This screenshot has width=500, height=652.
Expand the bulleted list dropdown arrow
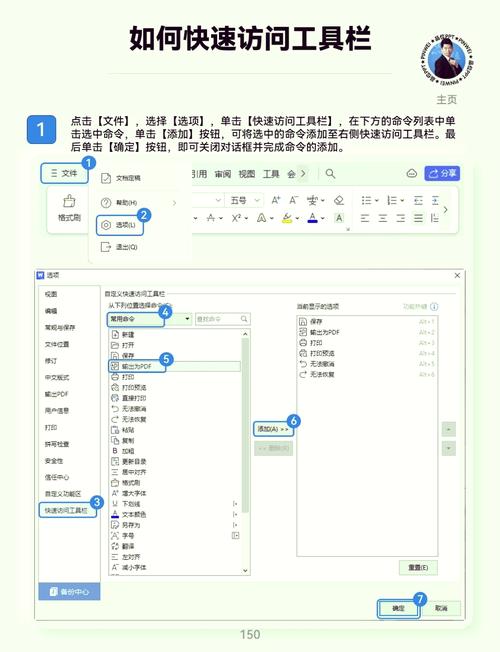pos(376,201)
